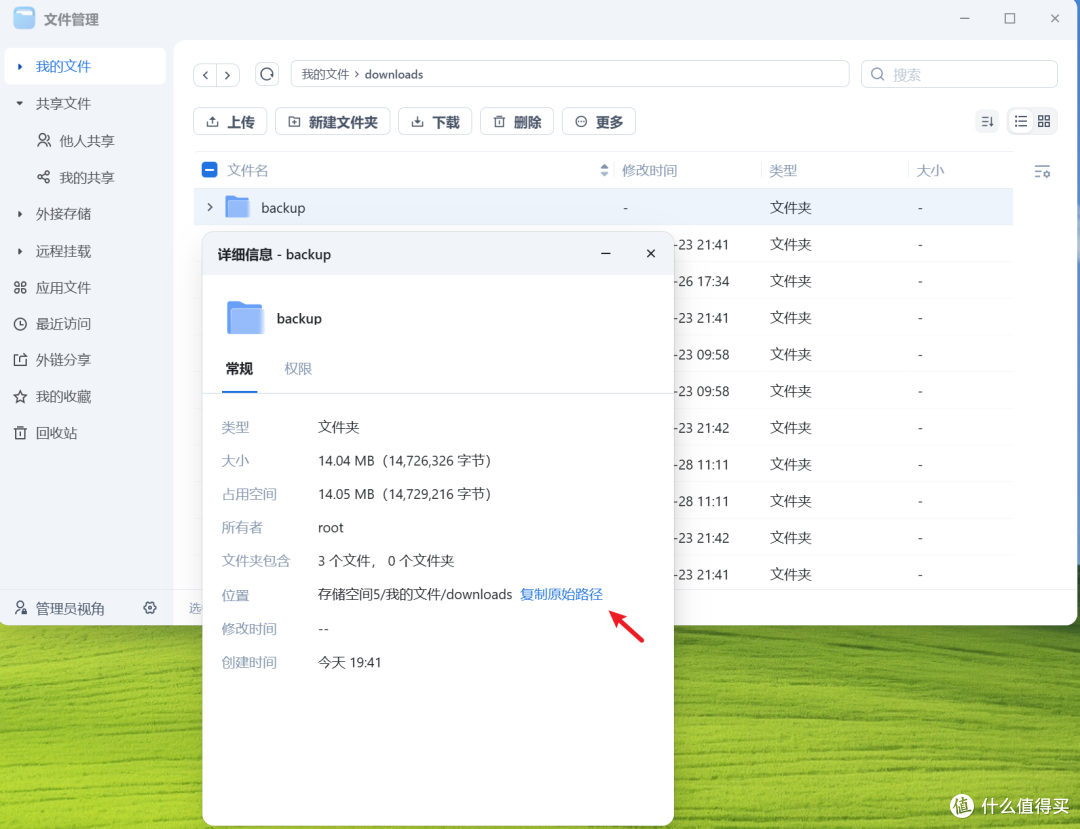Open column settings icon
The width and height of the screenshot is (1080, 829).
point(1042,171)
